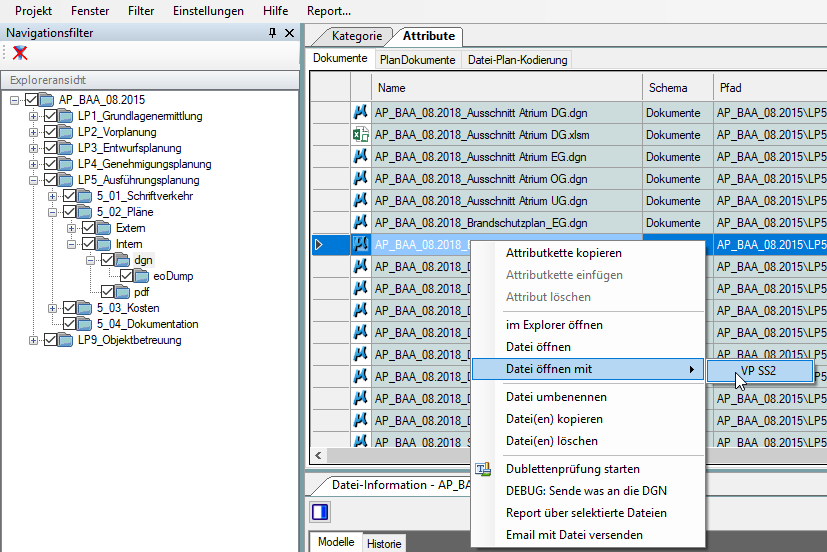
Task: Switch to the Historie tab
Action: click(384, 544)
